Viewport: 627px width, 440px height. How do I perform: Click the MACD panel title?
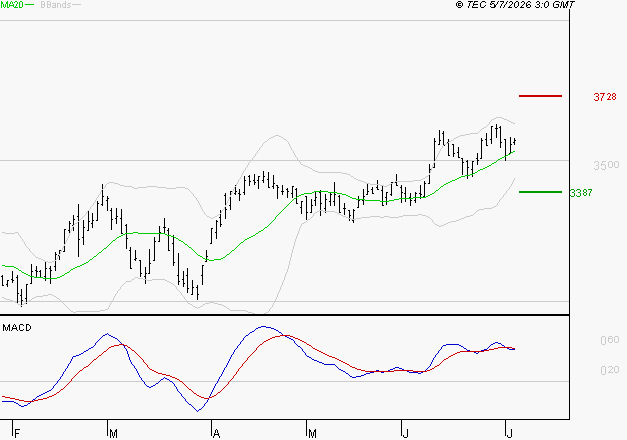(17, 328)
